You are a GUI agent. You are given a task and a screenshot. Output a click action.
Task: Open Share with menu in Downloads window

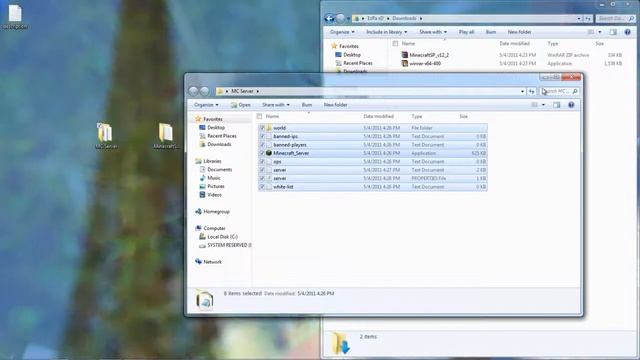(x=433, y=32)
